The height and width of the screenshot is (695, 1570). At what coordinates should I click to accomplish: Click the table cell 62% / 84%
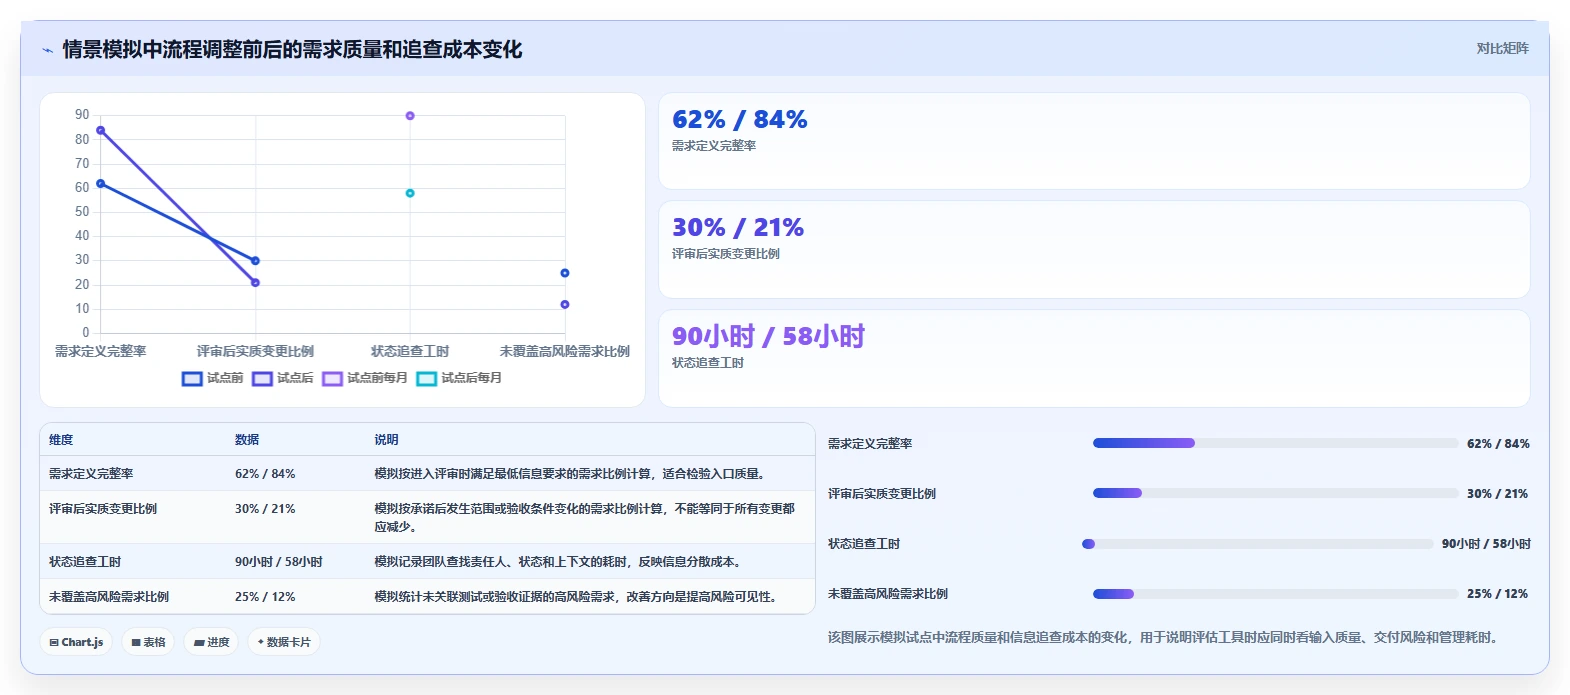click(265, 474)
